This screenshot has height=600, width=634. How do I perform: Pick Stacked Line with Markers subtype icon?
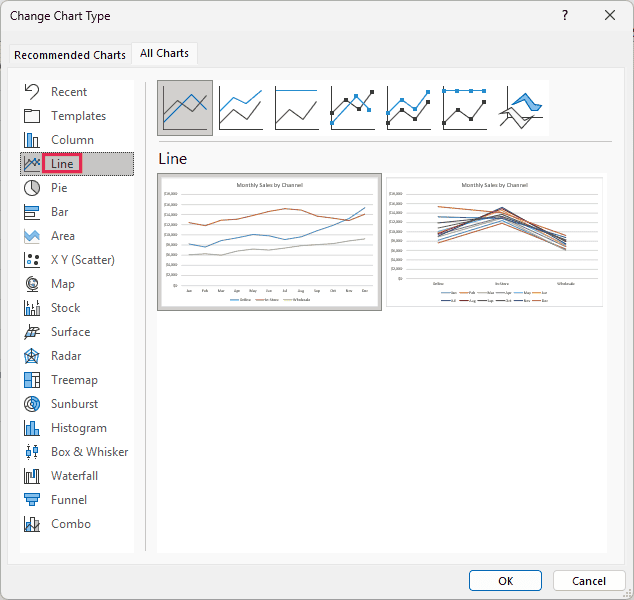[x=408, y=108]
